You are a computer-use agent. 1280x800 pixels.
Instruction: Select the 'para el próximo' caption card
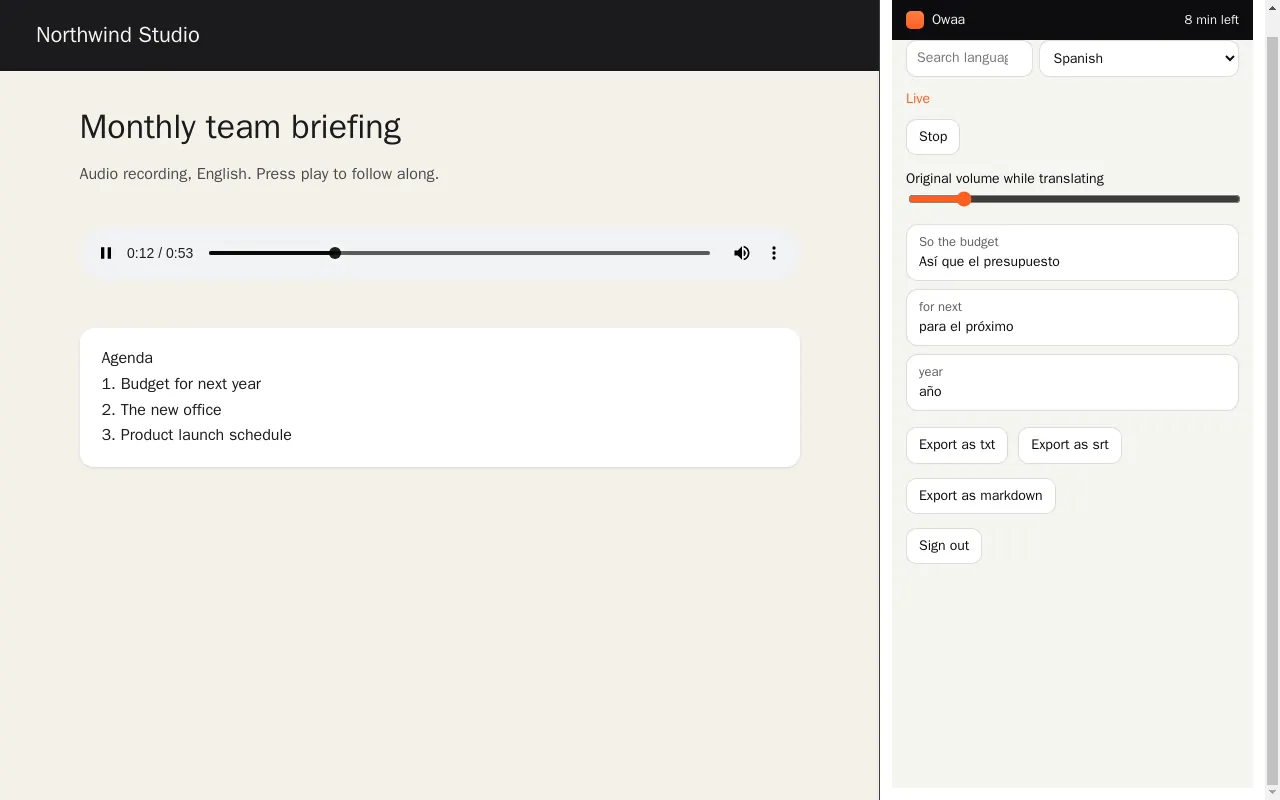pyautogui.click(x=1072, y=317)
